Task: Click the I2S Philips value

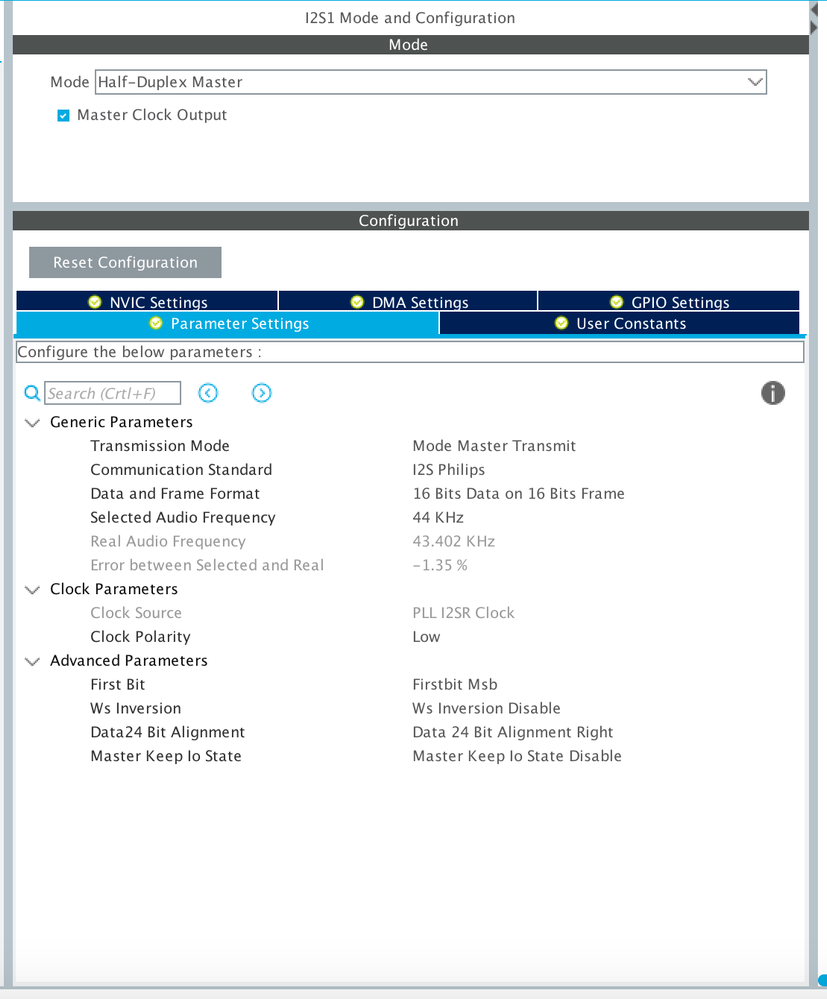Action: coord(449,470)
